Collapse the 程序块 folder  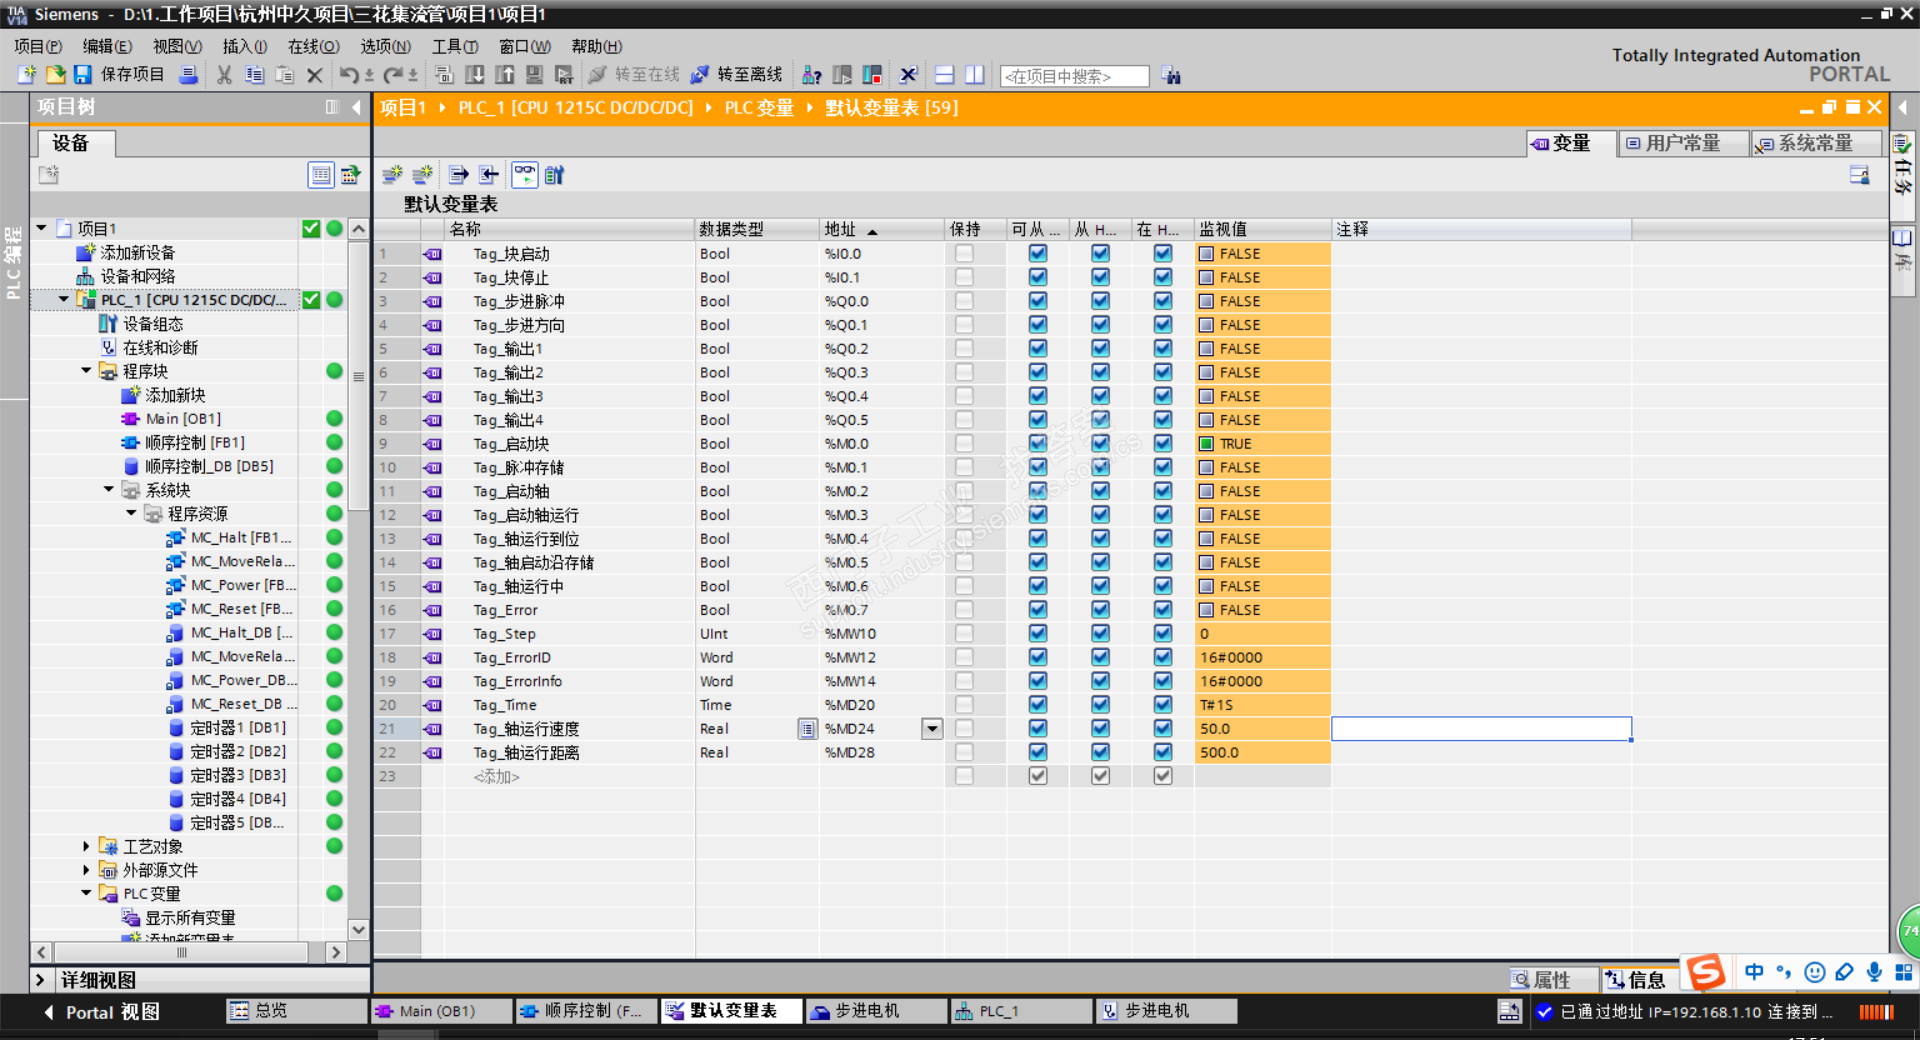coord(87,371)
